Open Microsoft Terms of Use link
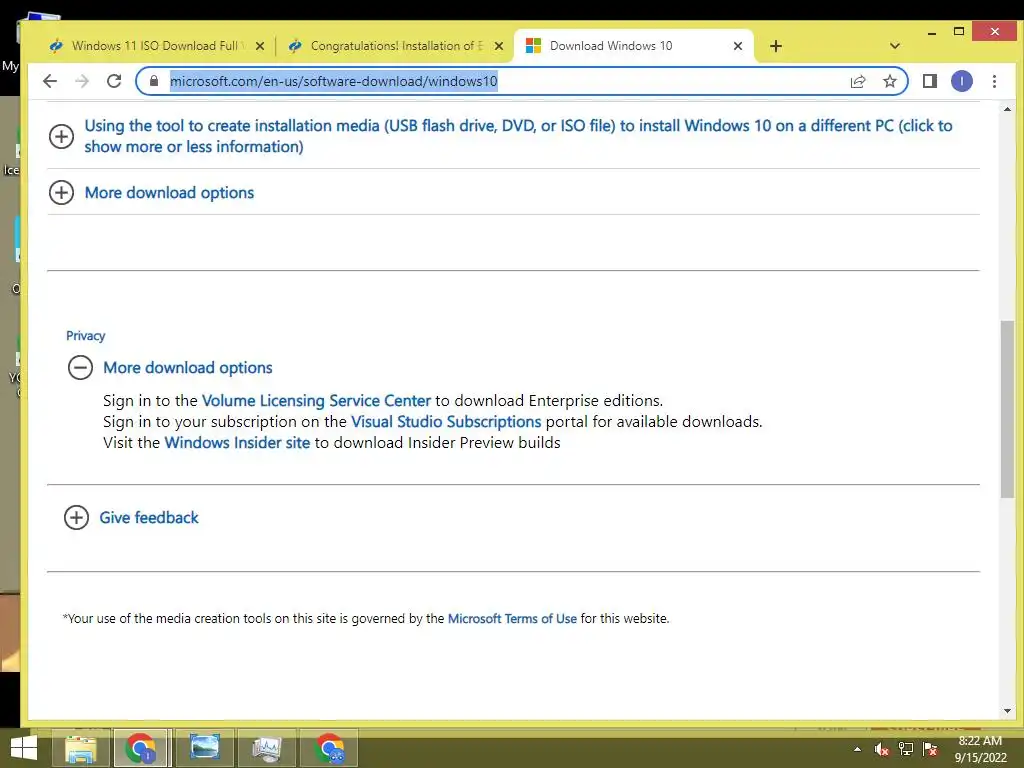 [512, 618]
